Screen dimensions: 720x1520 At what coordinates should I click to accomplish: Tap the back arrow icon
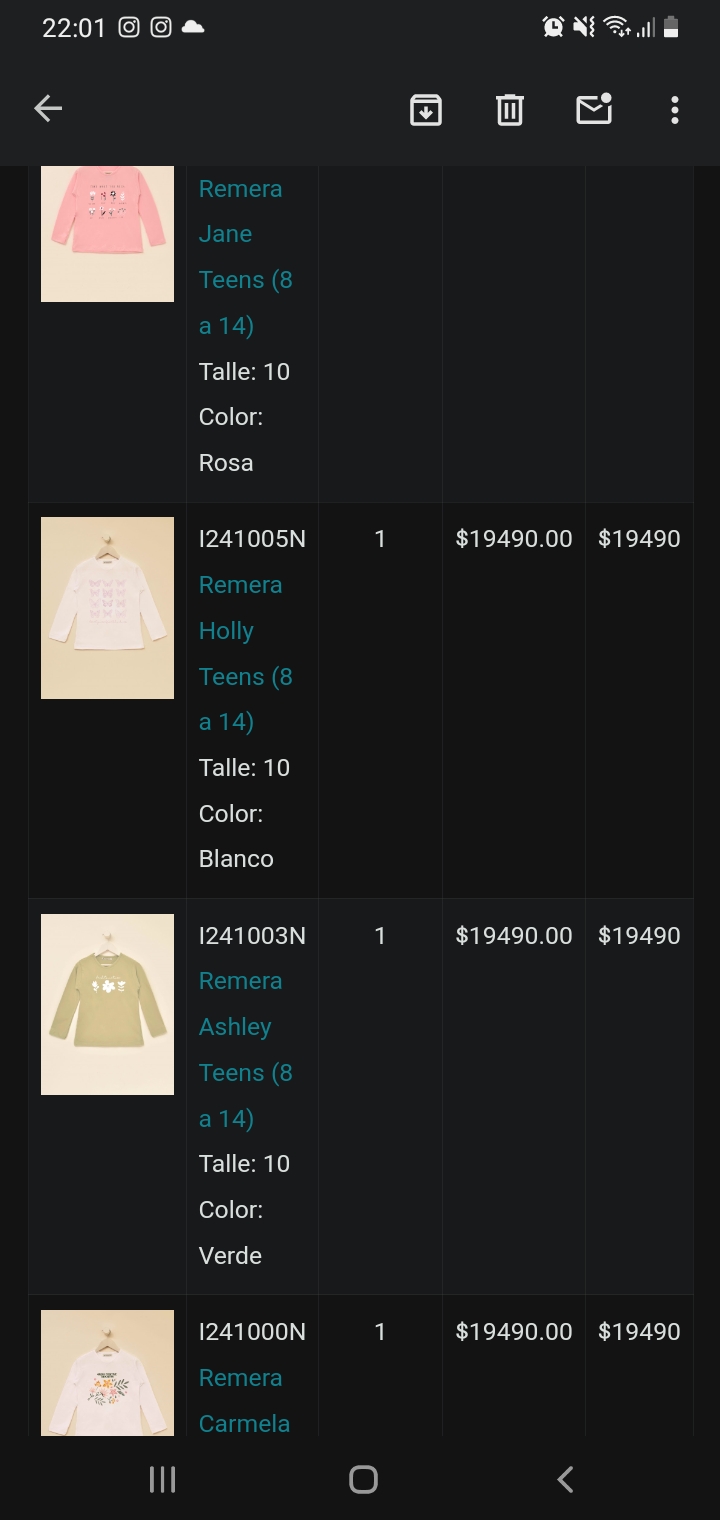click(x=48, y=109)
